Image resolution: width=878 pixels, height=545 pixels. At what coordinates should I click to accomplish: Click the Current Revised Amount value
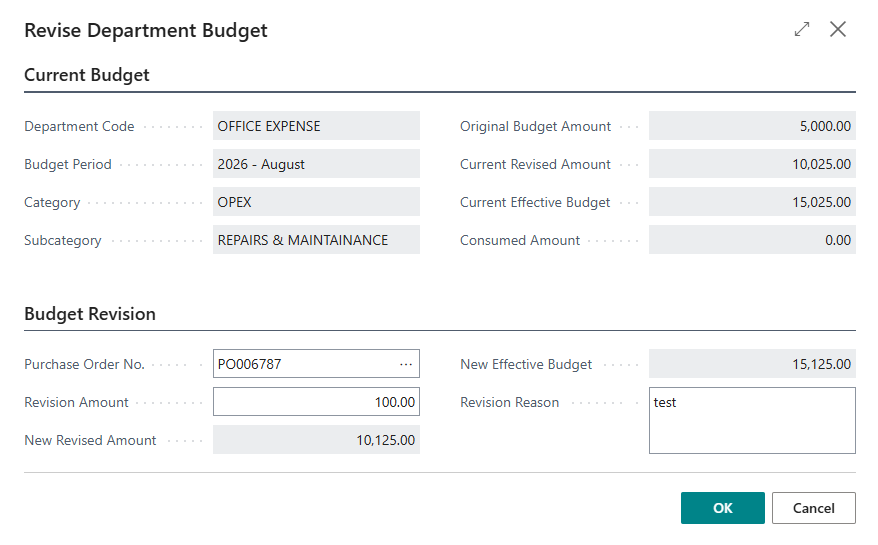coord(752,164)
